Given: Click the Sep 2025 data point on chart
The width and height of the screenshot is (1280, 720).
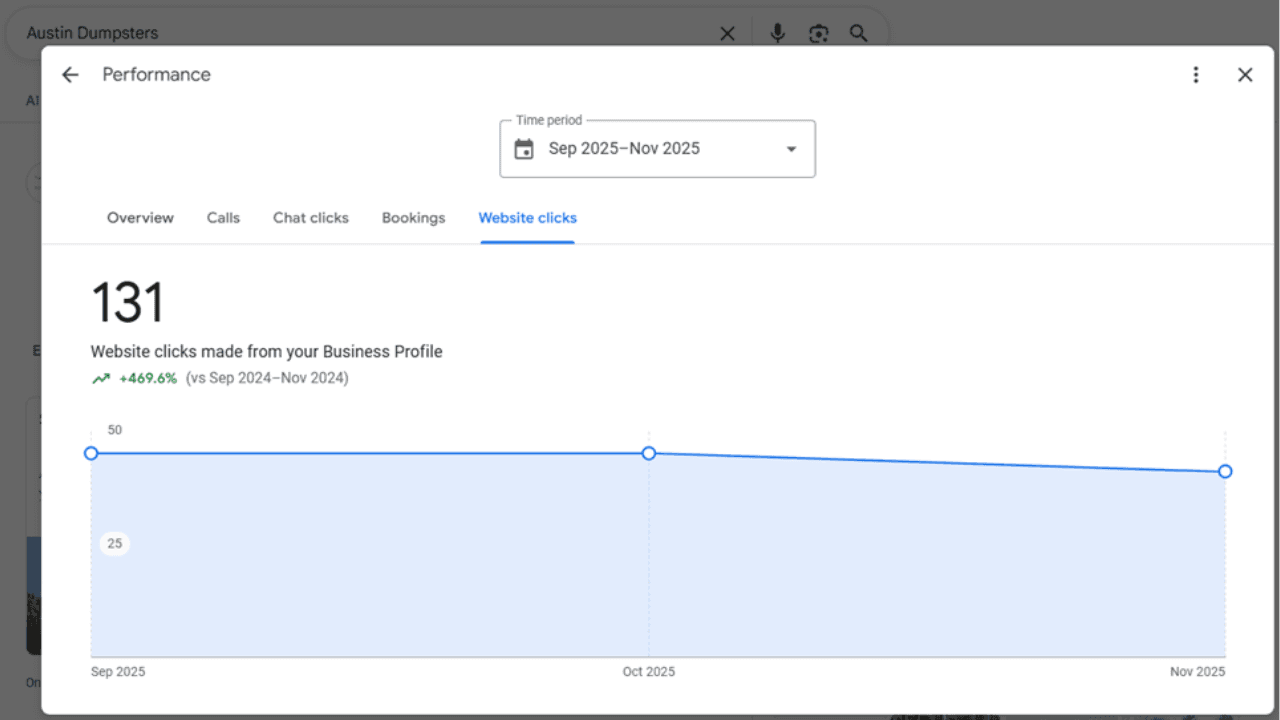Looking at the screenshot, I should coord(91,453).
